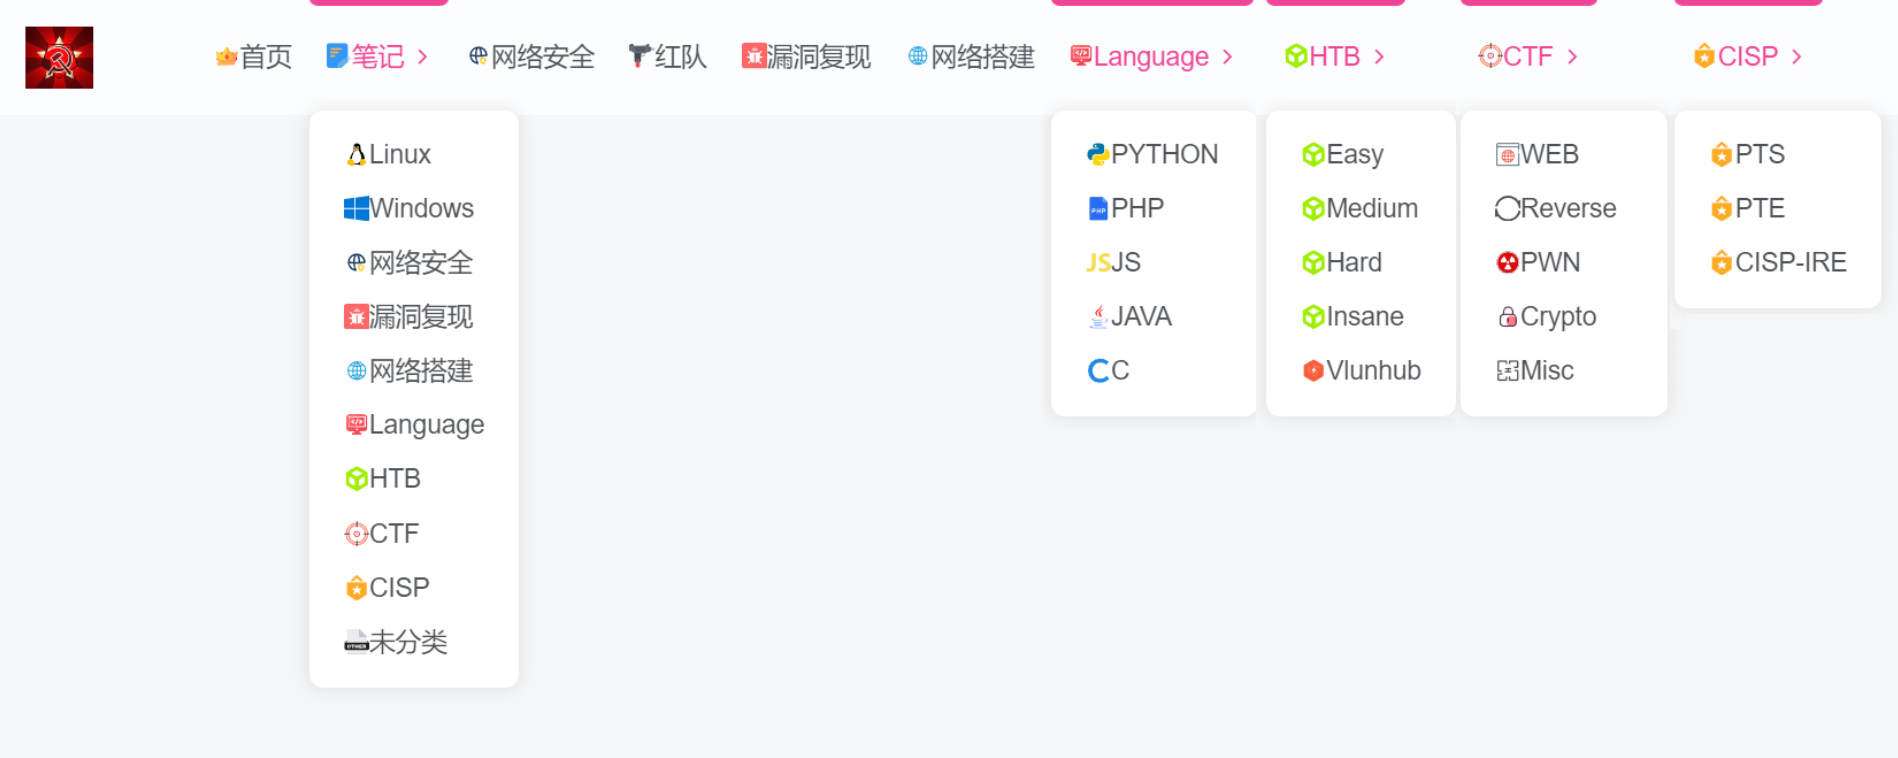This screenshot has width=1898, height=758.
Task: Click the Crypto lock icon
Action: [1507, 317]
